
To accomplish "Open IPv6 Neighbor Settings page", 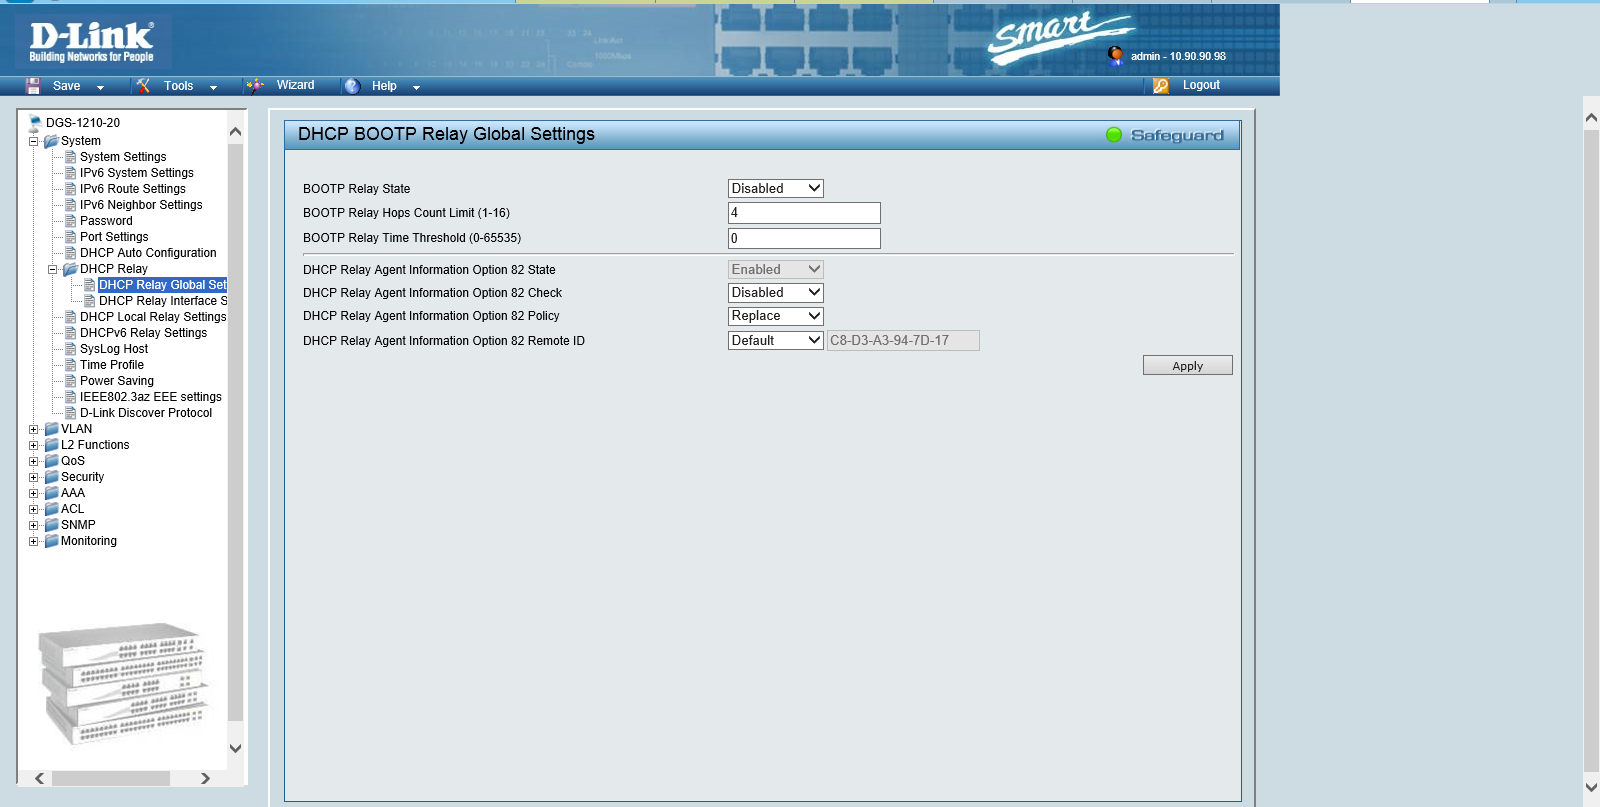I will coord(141,205).
